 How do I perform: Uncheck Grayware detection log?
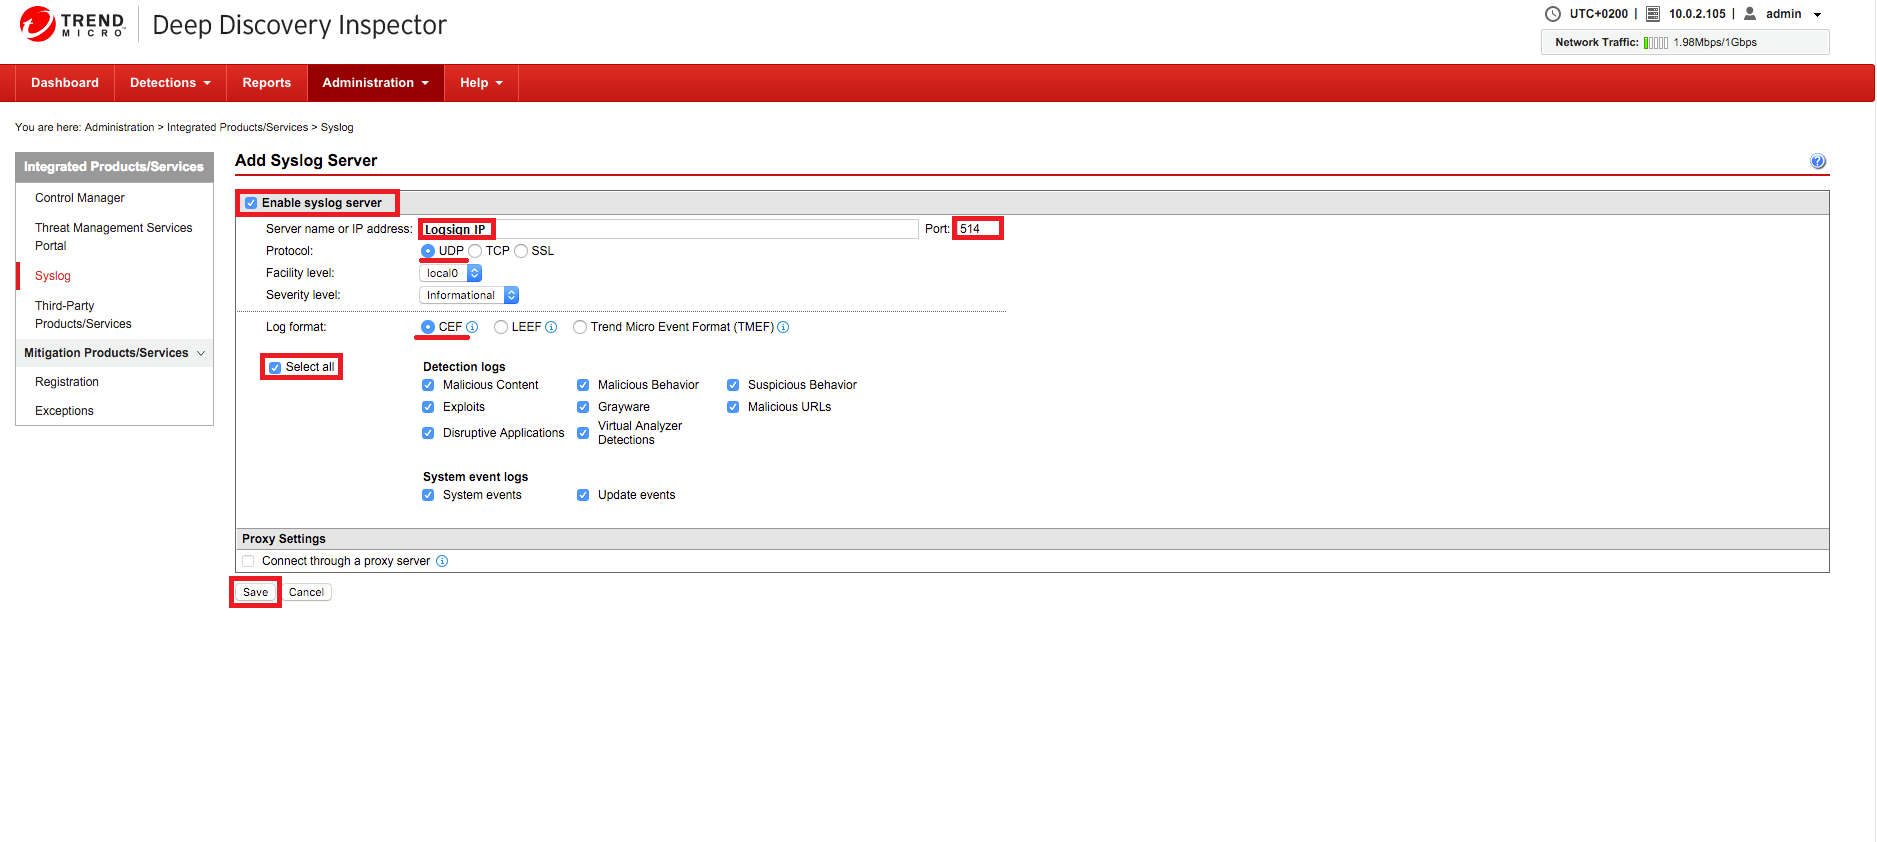(x=583, y=407)
